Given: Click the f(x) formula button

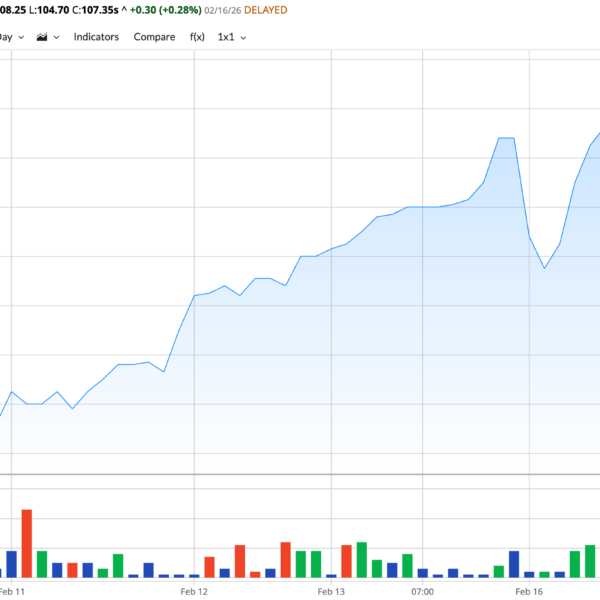Looking at the screenshot, I should (196, 37).
